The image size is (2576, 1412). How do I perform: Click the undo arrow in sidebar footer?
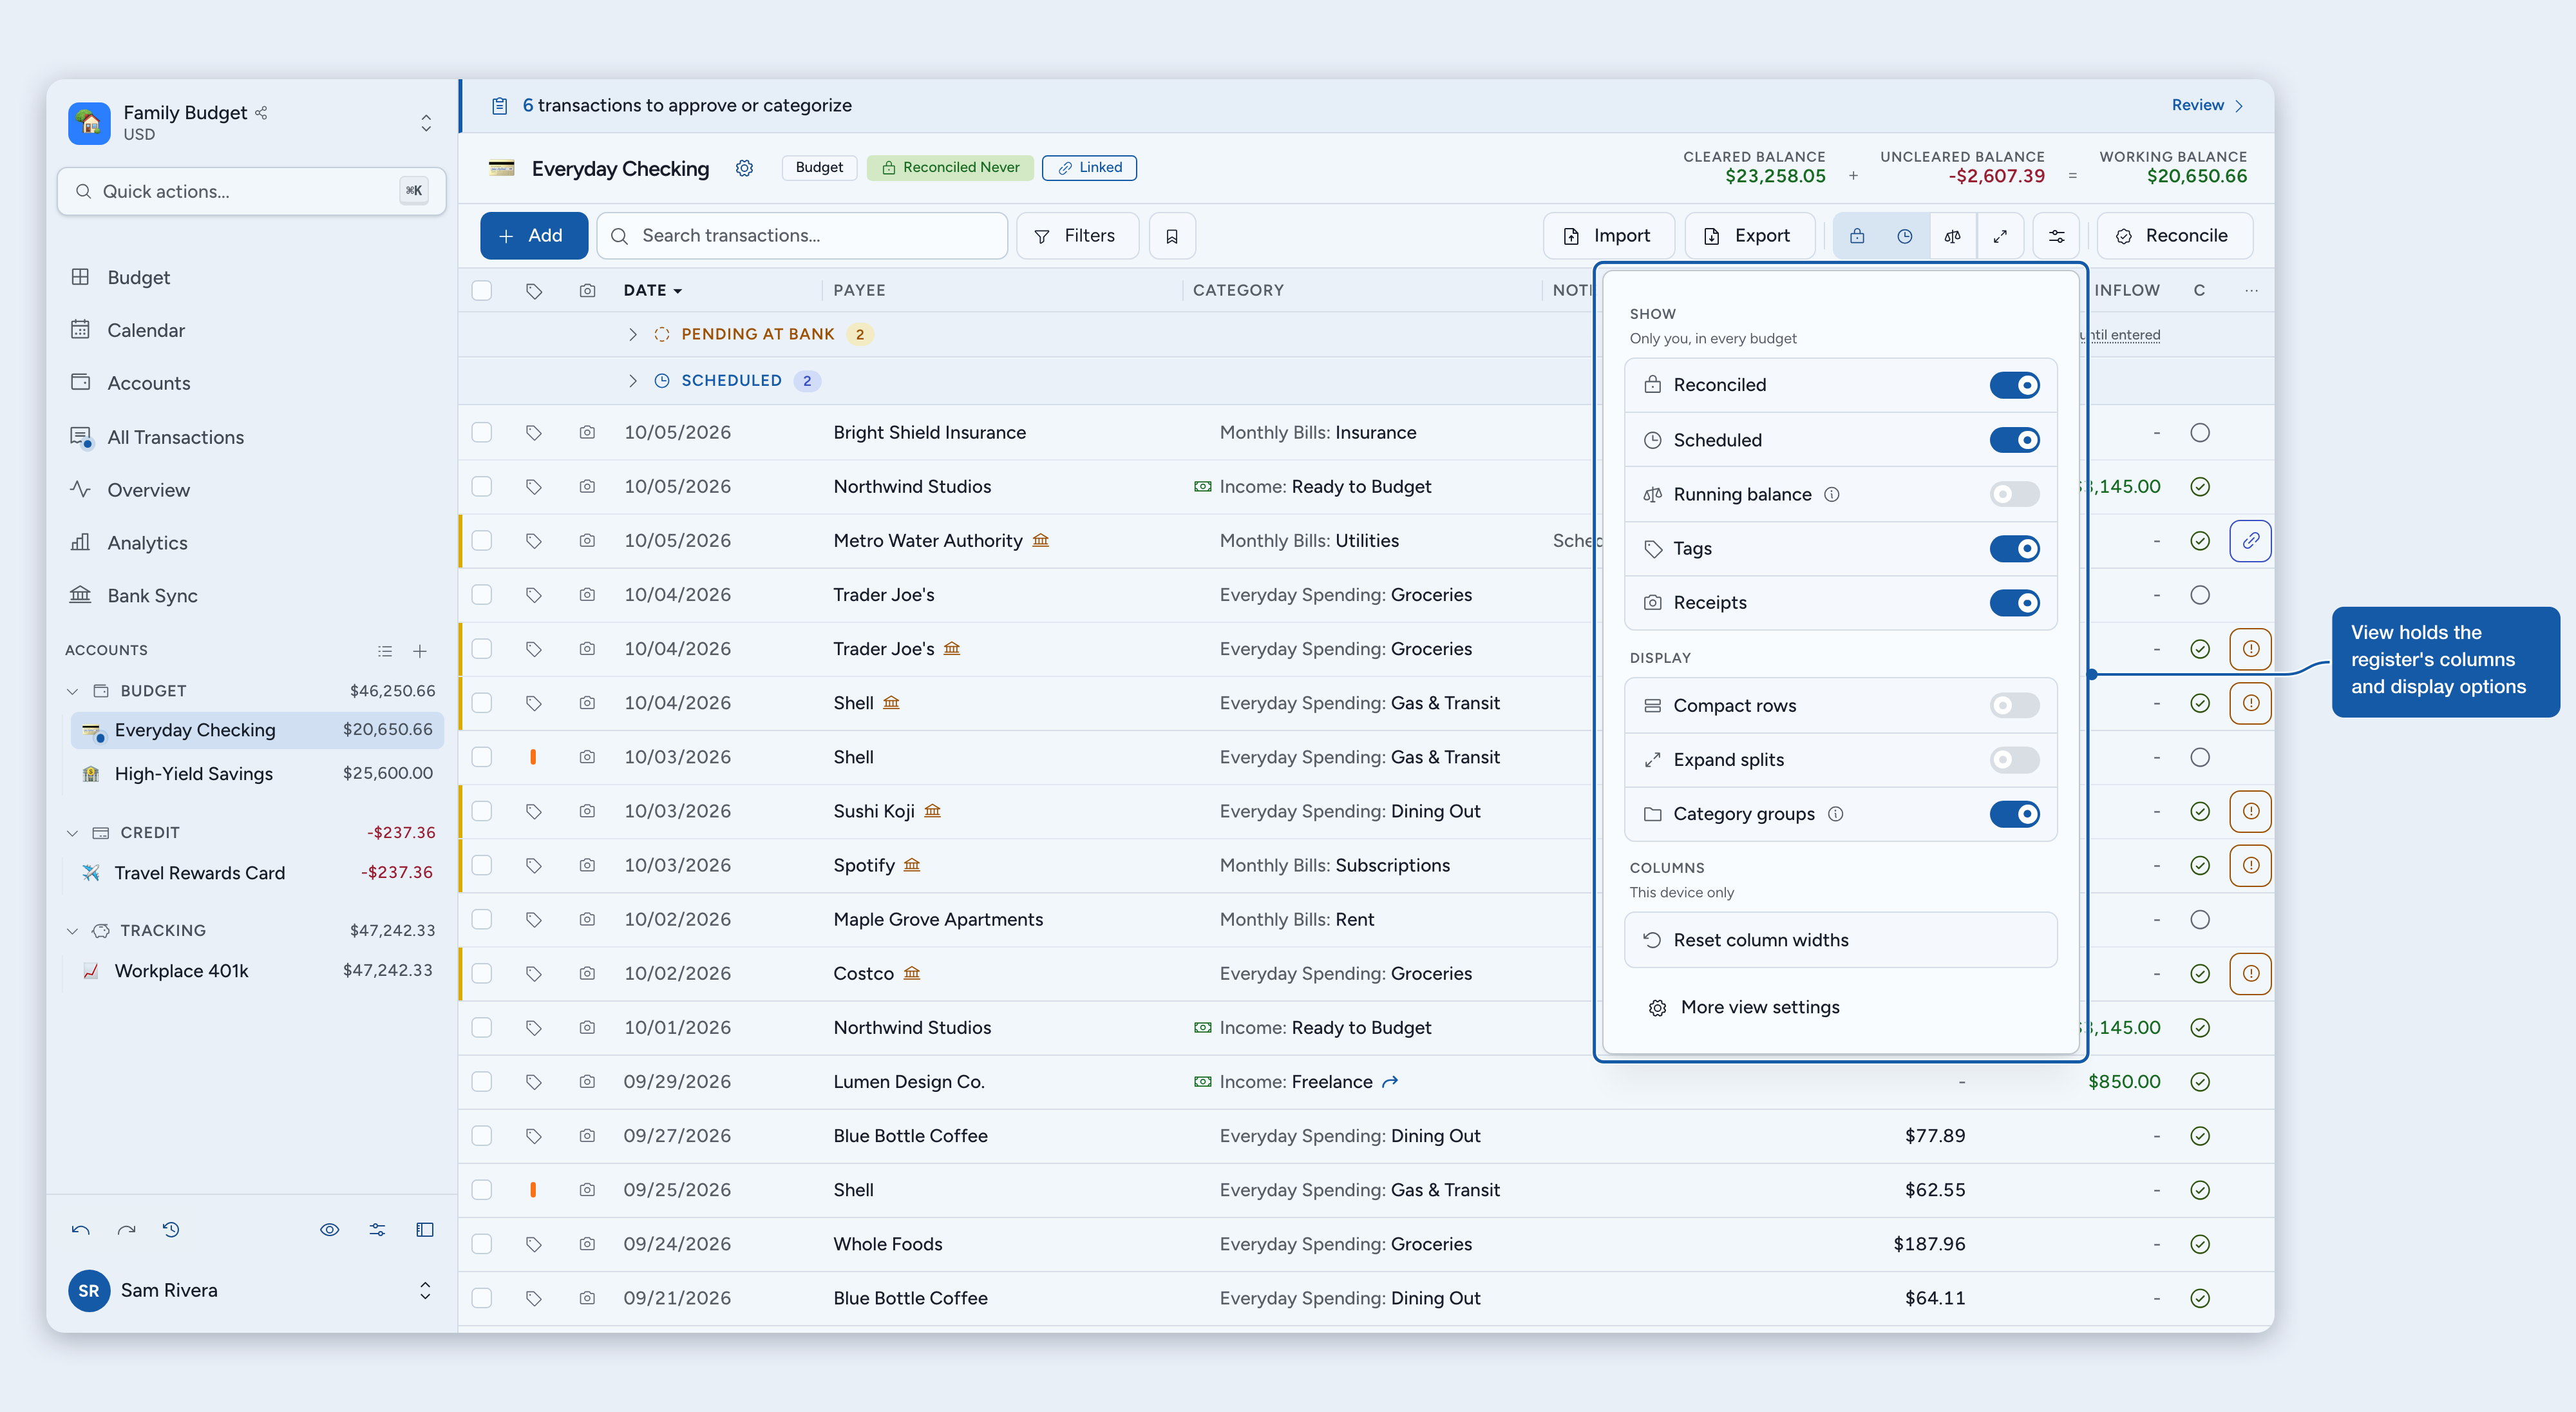(81, 1230)
